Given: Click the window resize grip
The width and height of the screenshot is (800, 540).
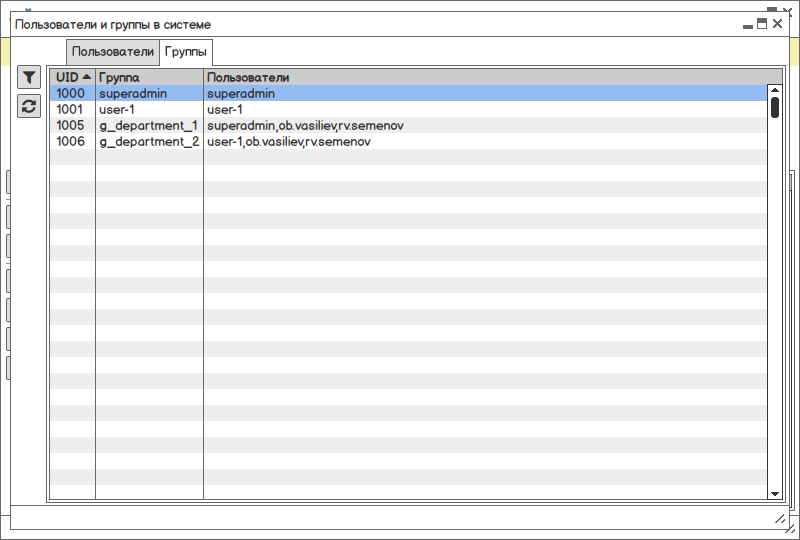Looking at the screenshot, I should [781, 520].
